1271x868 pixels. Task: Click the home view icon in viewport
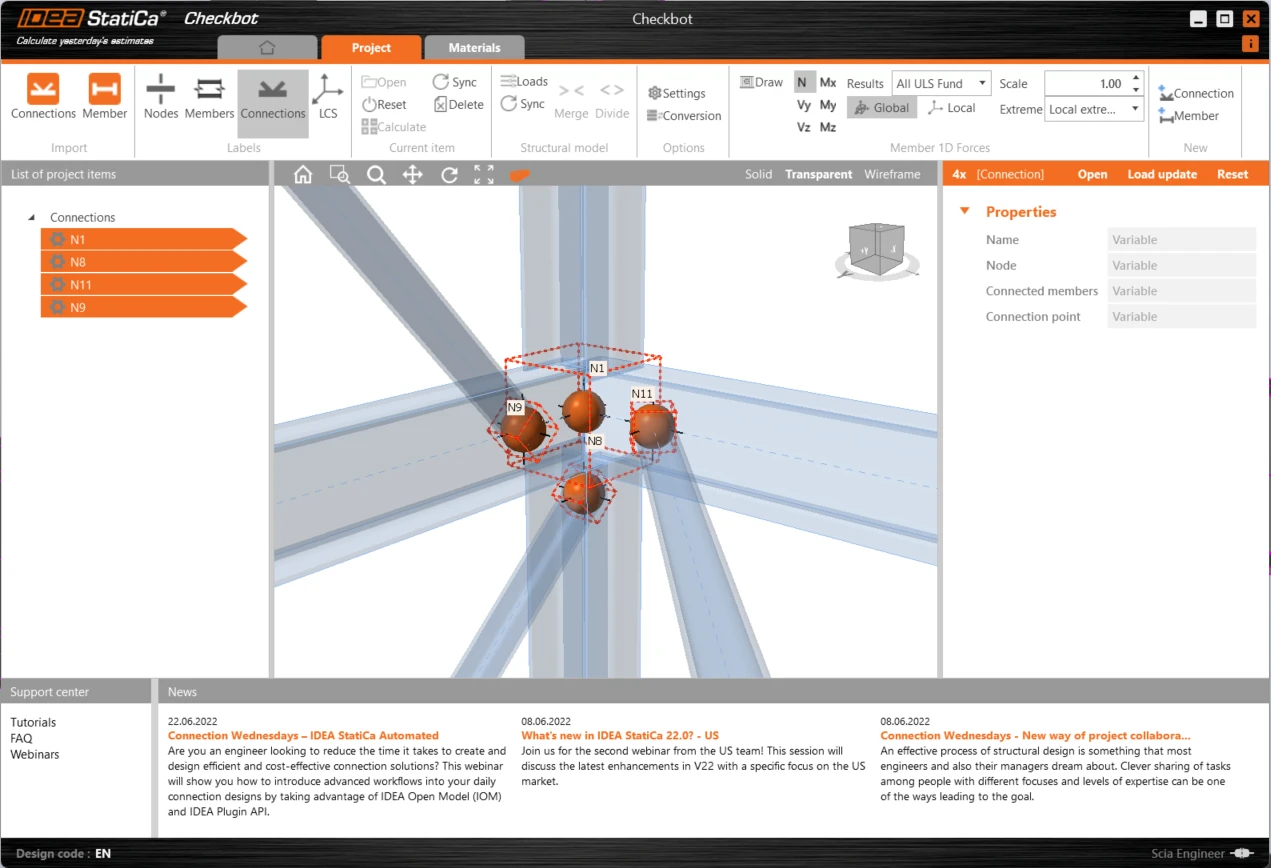[x=303, y=175]
